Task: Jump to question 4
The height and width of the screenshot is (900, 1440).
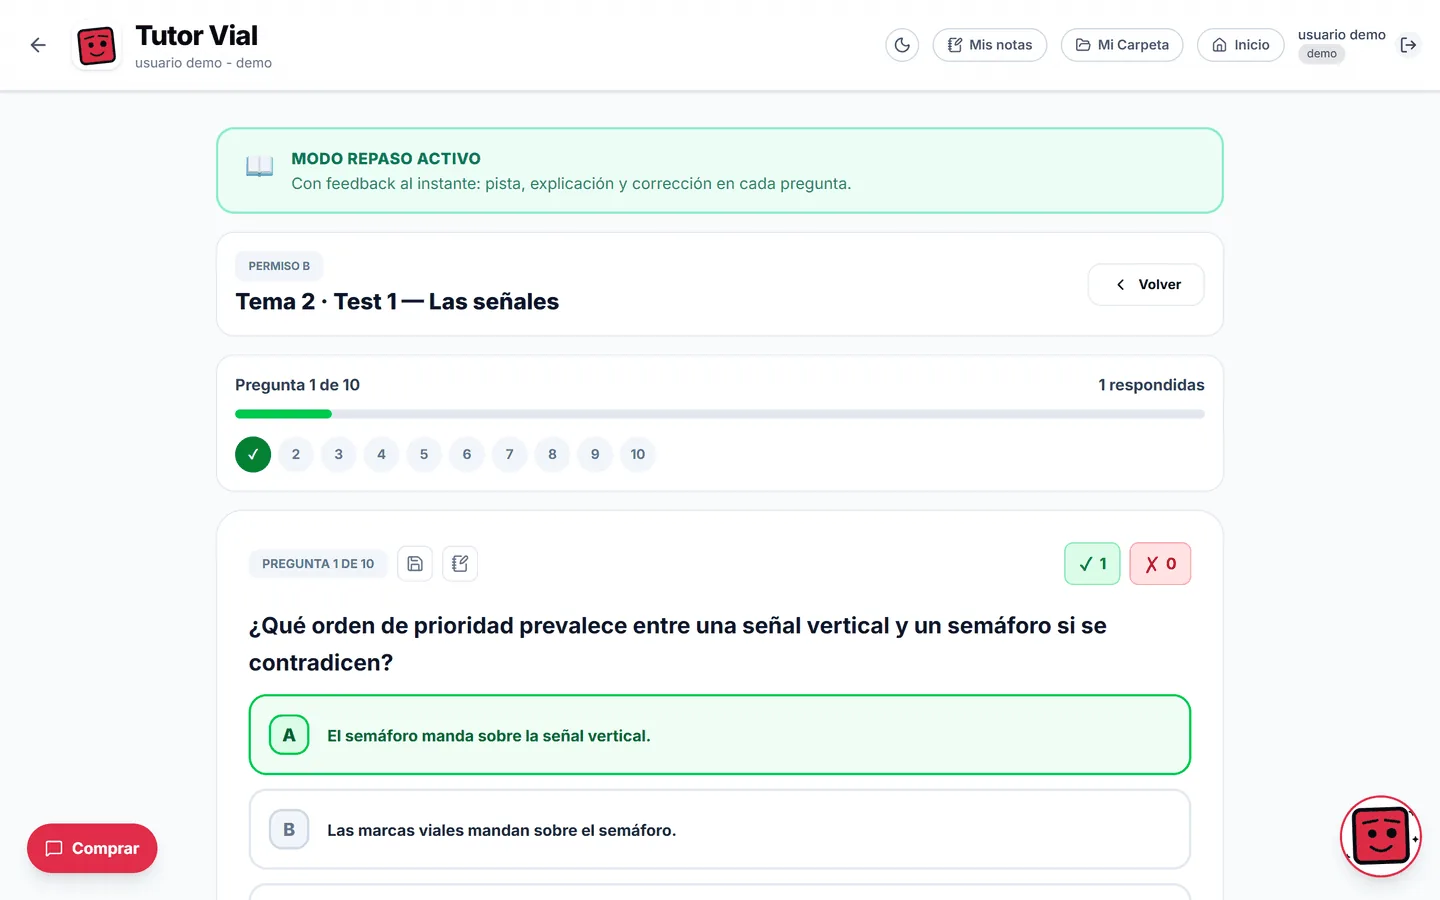Action: pyautogui.click(x=381, y=454)
